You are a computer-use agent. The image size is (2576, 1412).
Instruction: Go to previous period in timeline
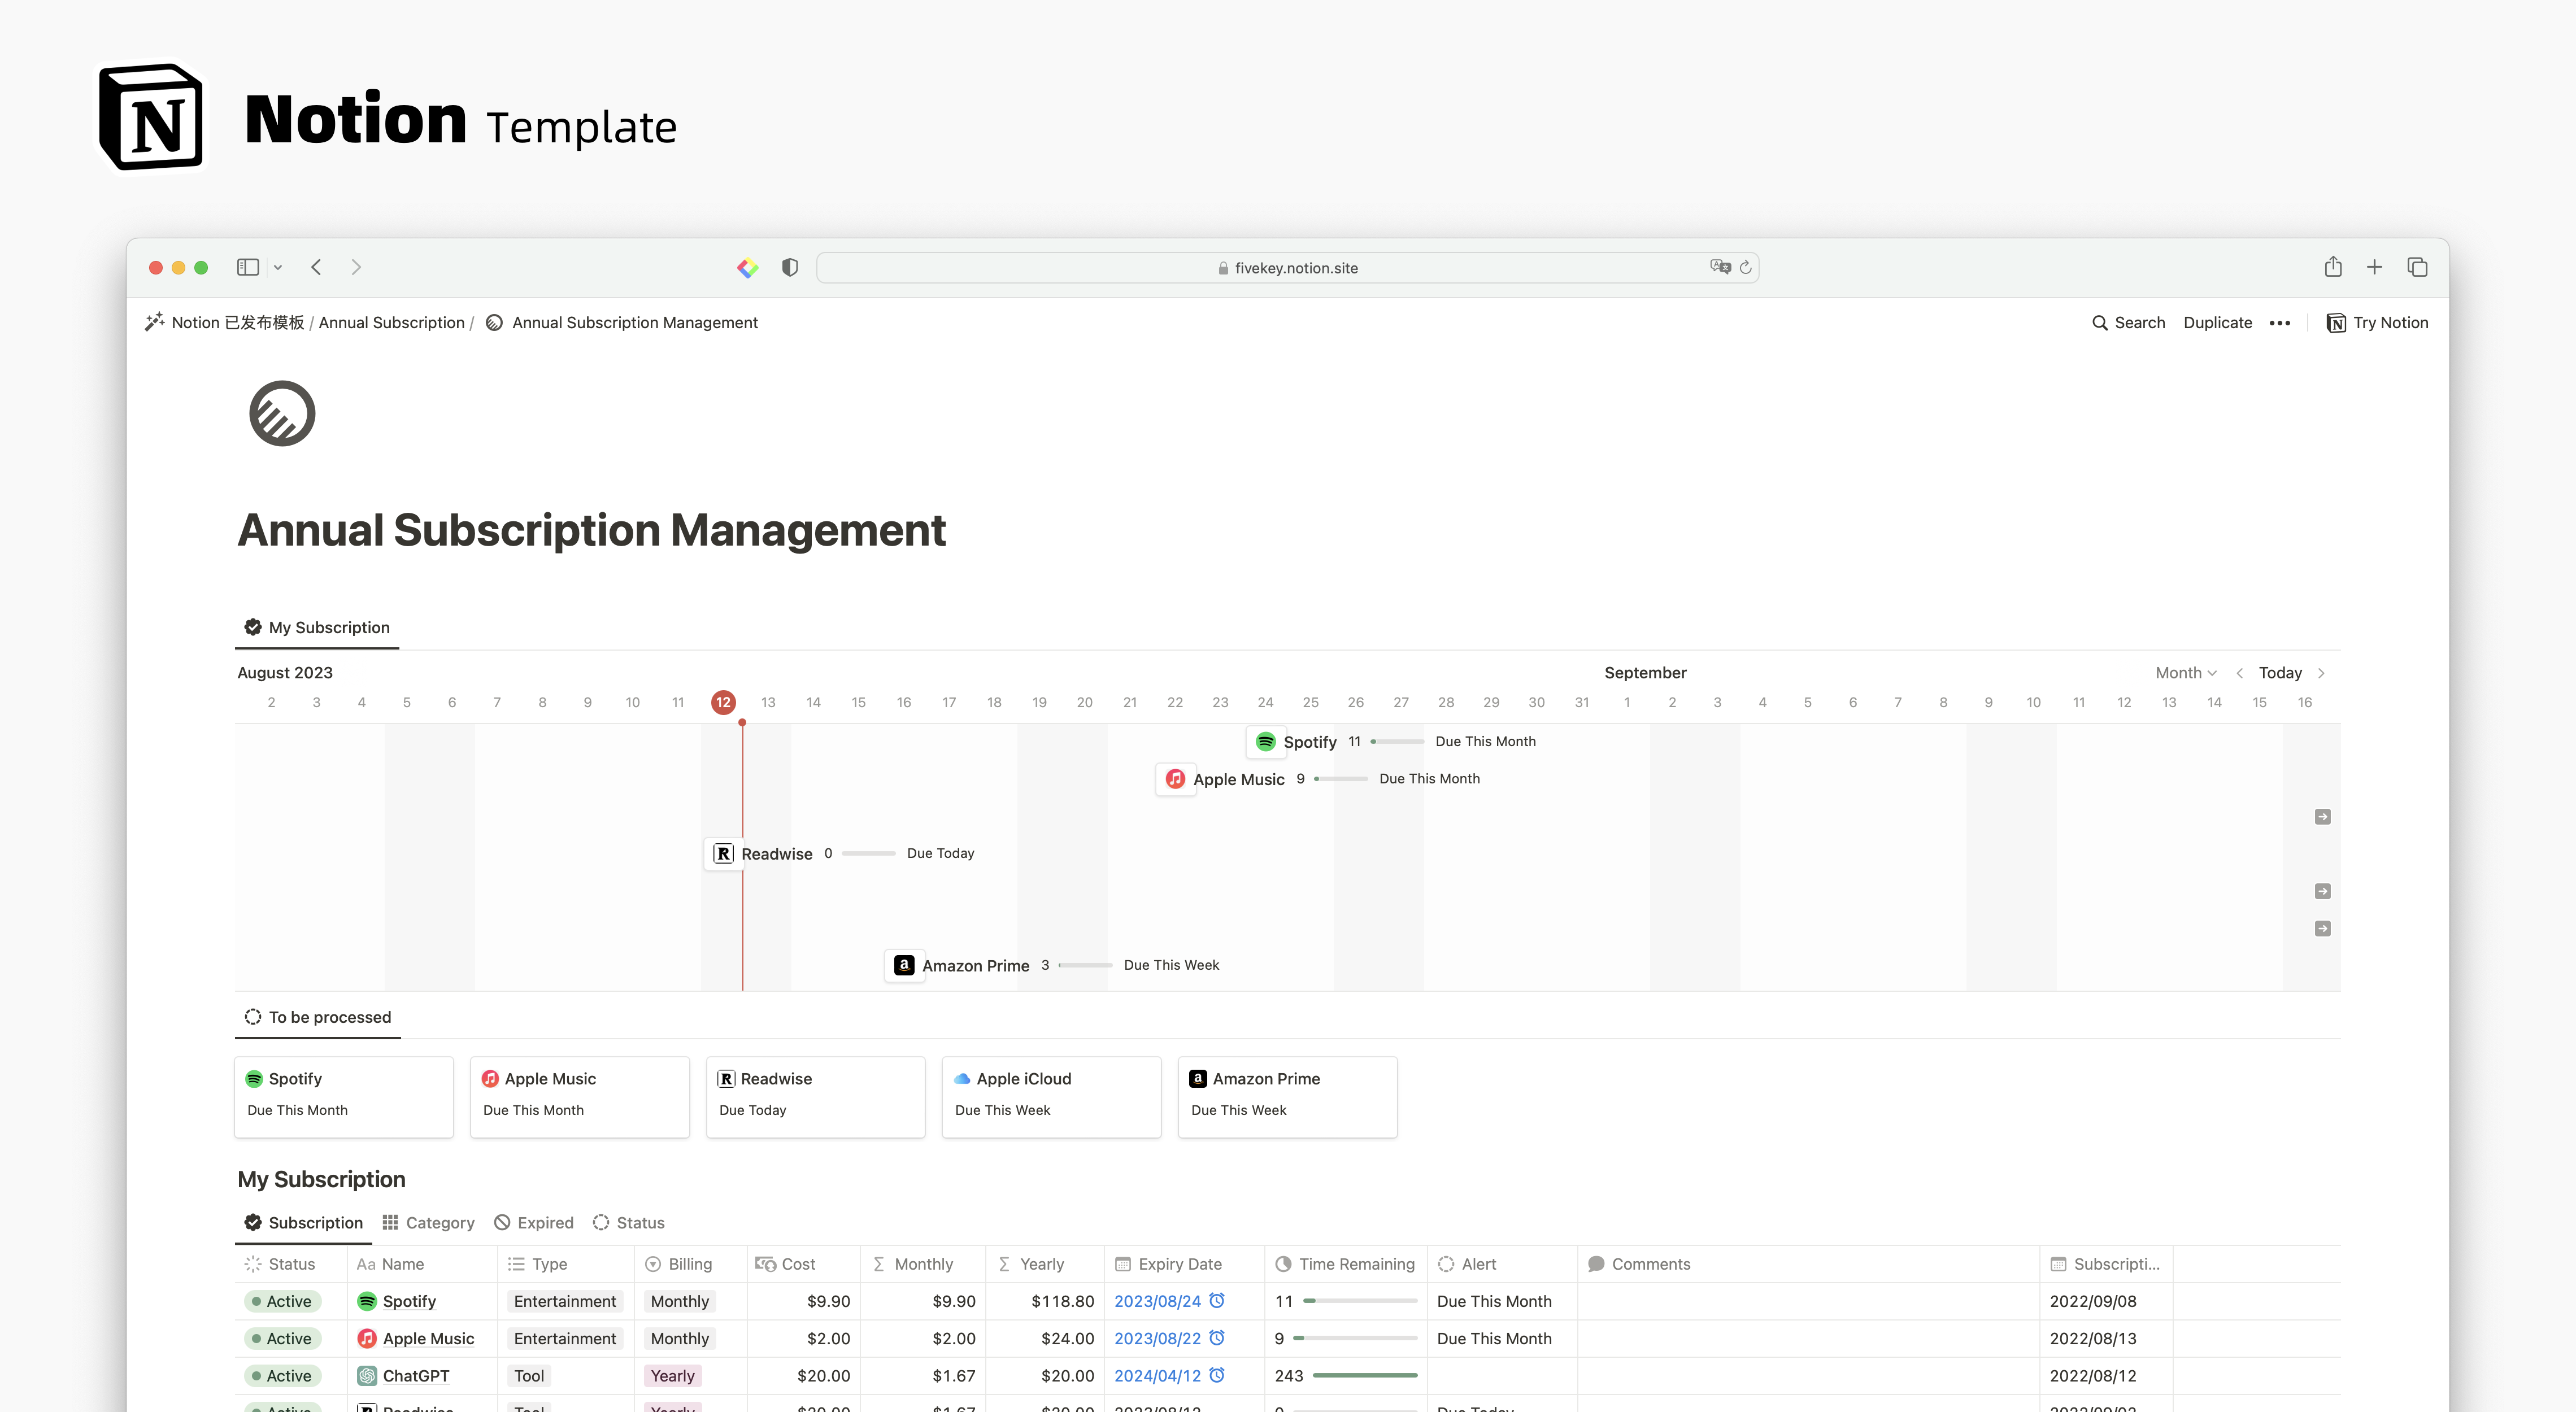[x=2240, y=673]
